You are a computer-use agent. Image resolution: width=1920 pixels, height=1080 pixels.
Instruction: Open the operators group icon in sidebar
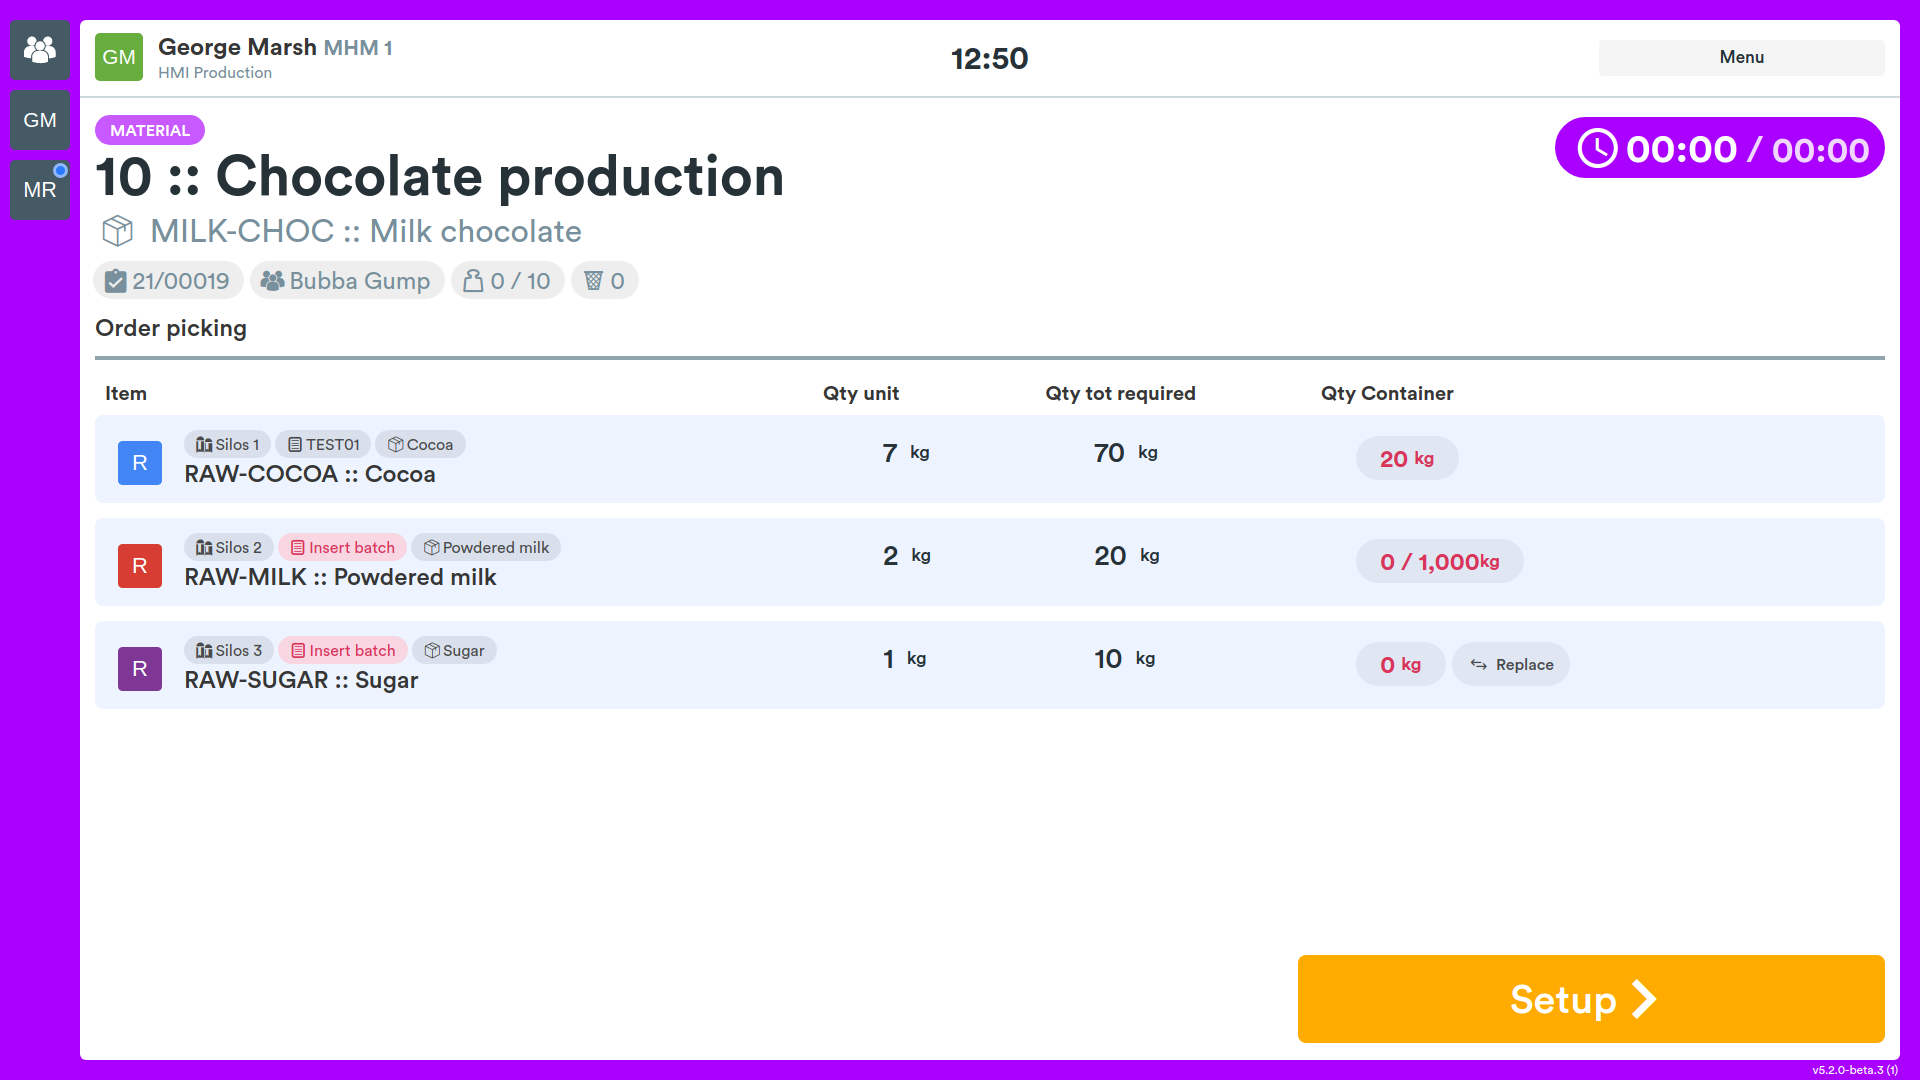40,49
